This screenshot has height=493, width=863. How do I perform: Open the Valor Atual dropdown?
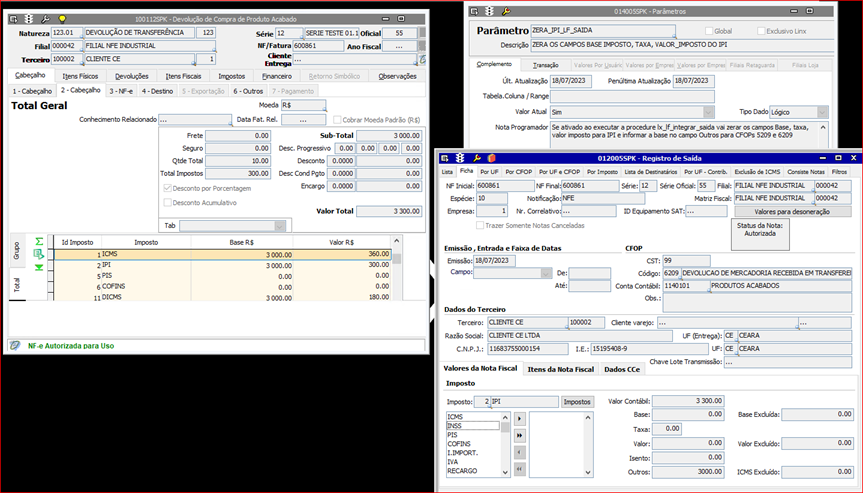coord(708,112)
